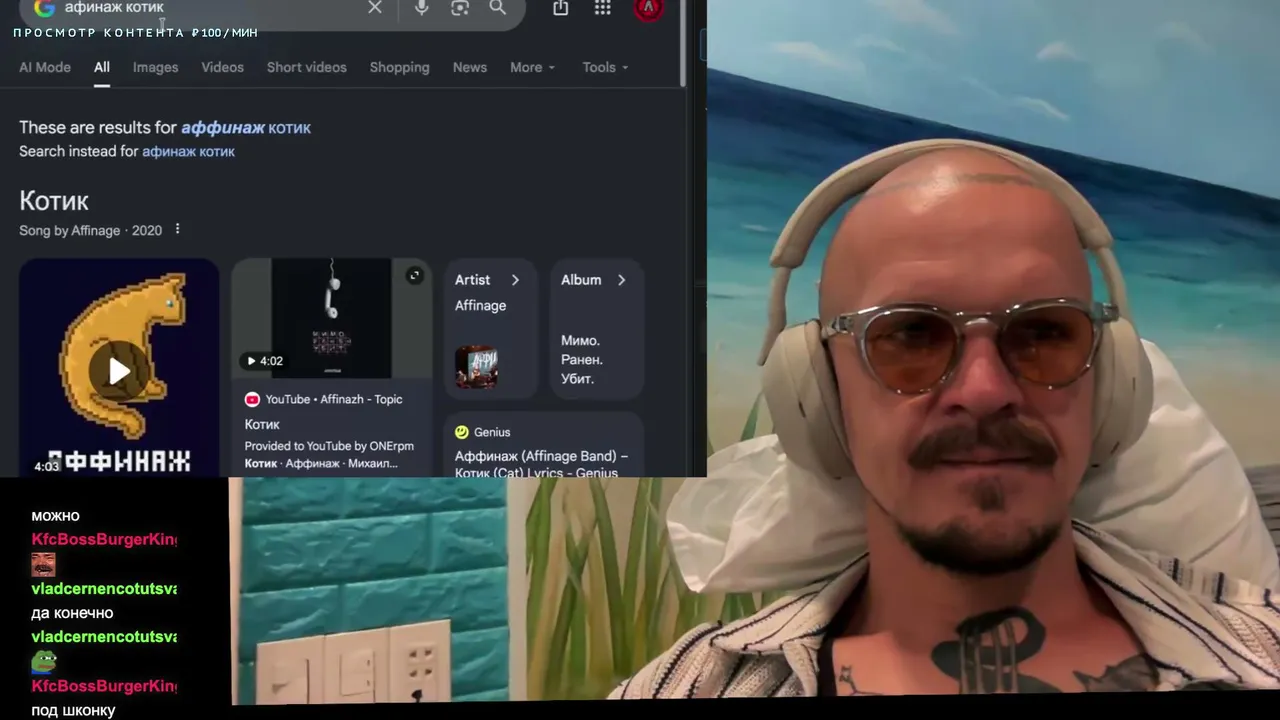Open the three-dot menu next to the song info
This screenshot has width=1280, height=720.
point(177,229)
